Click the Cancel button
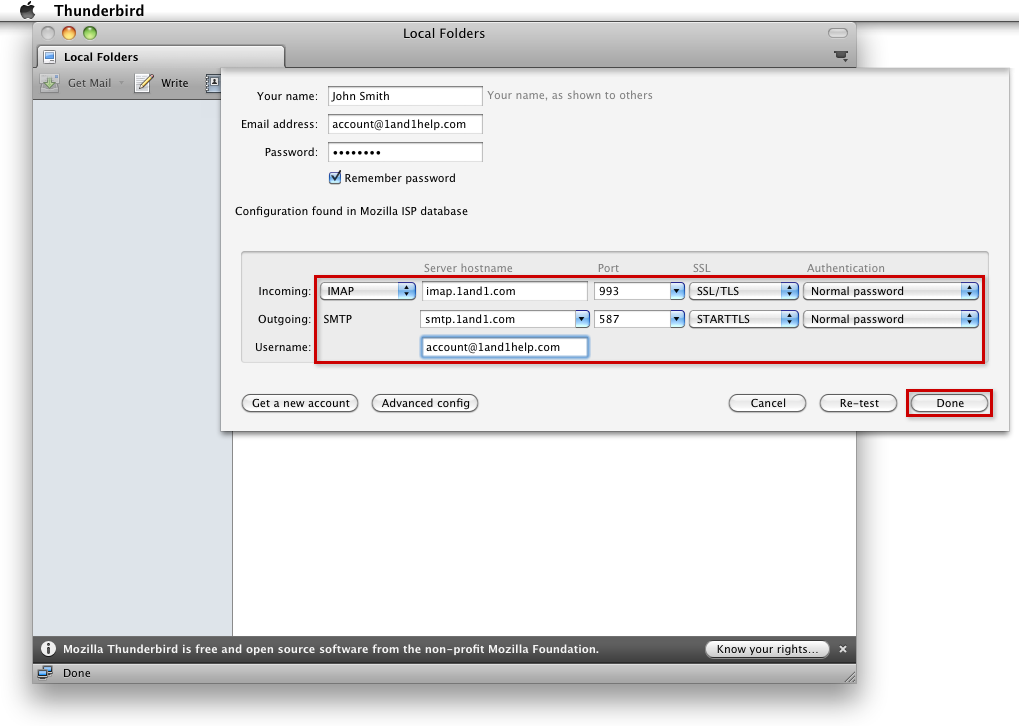This screenshot has width=1019, height=726. point(767,403)
